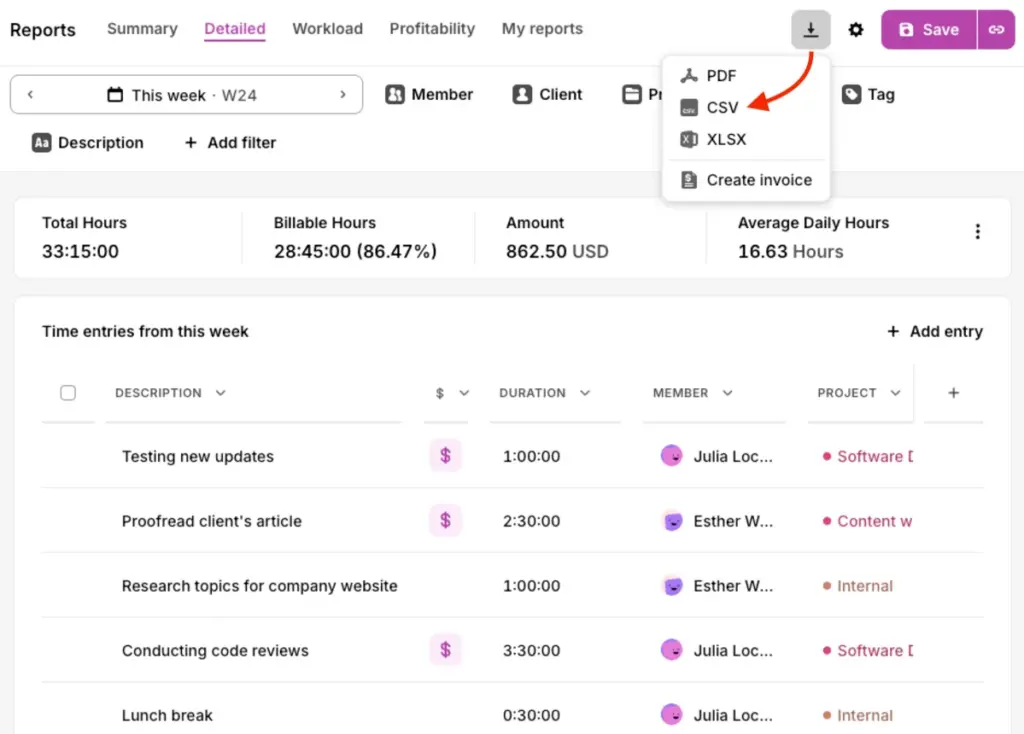Click Amount 862.50 USD value

[557, 251]
